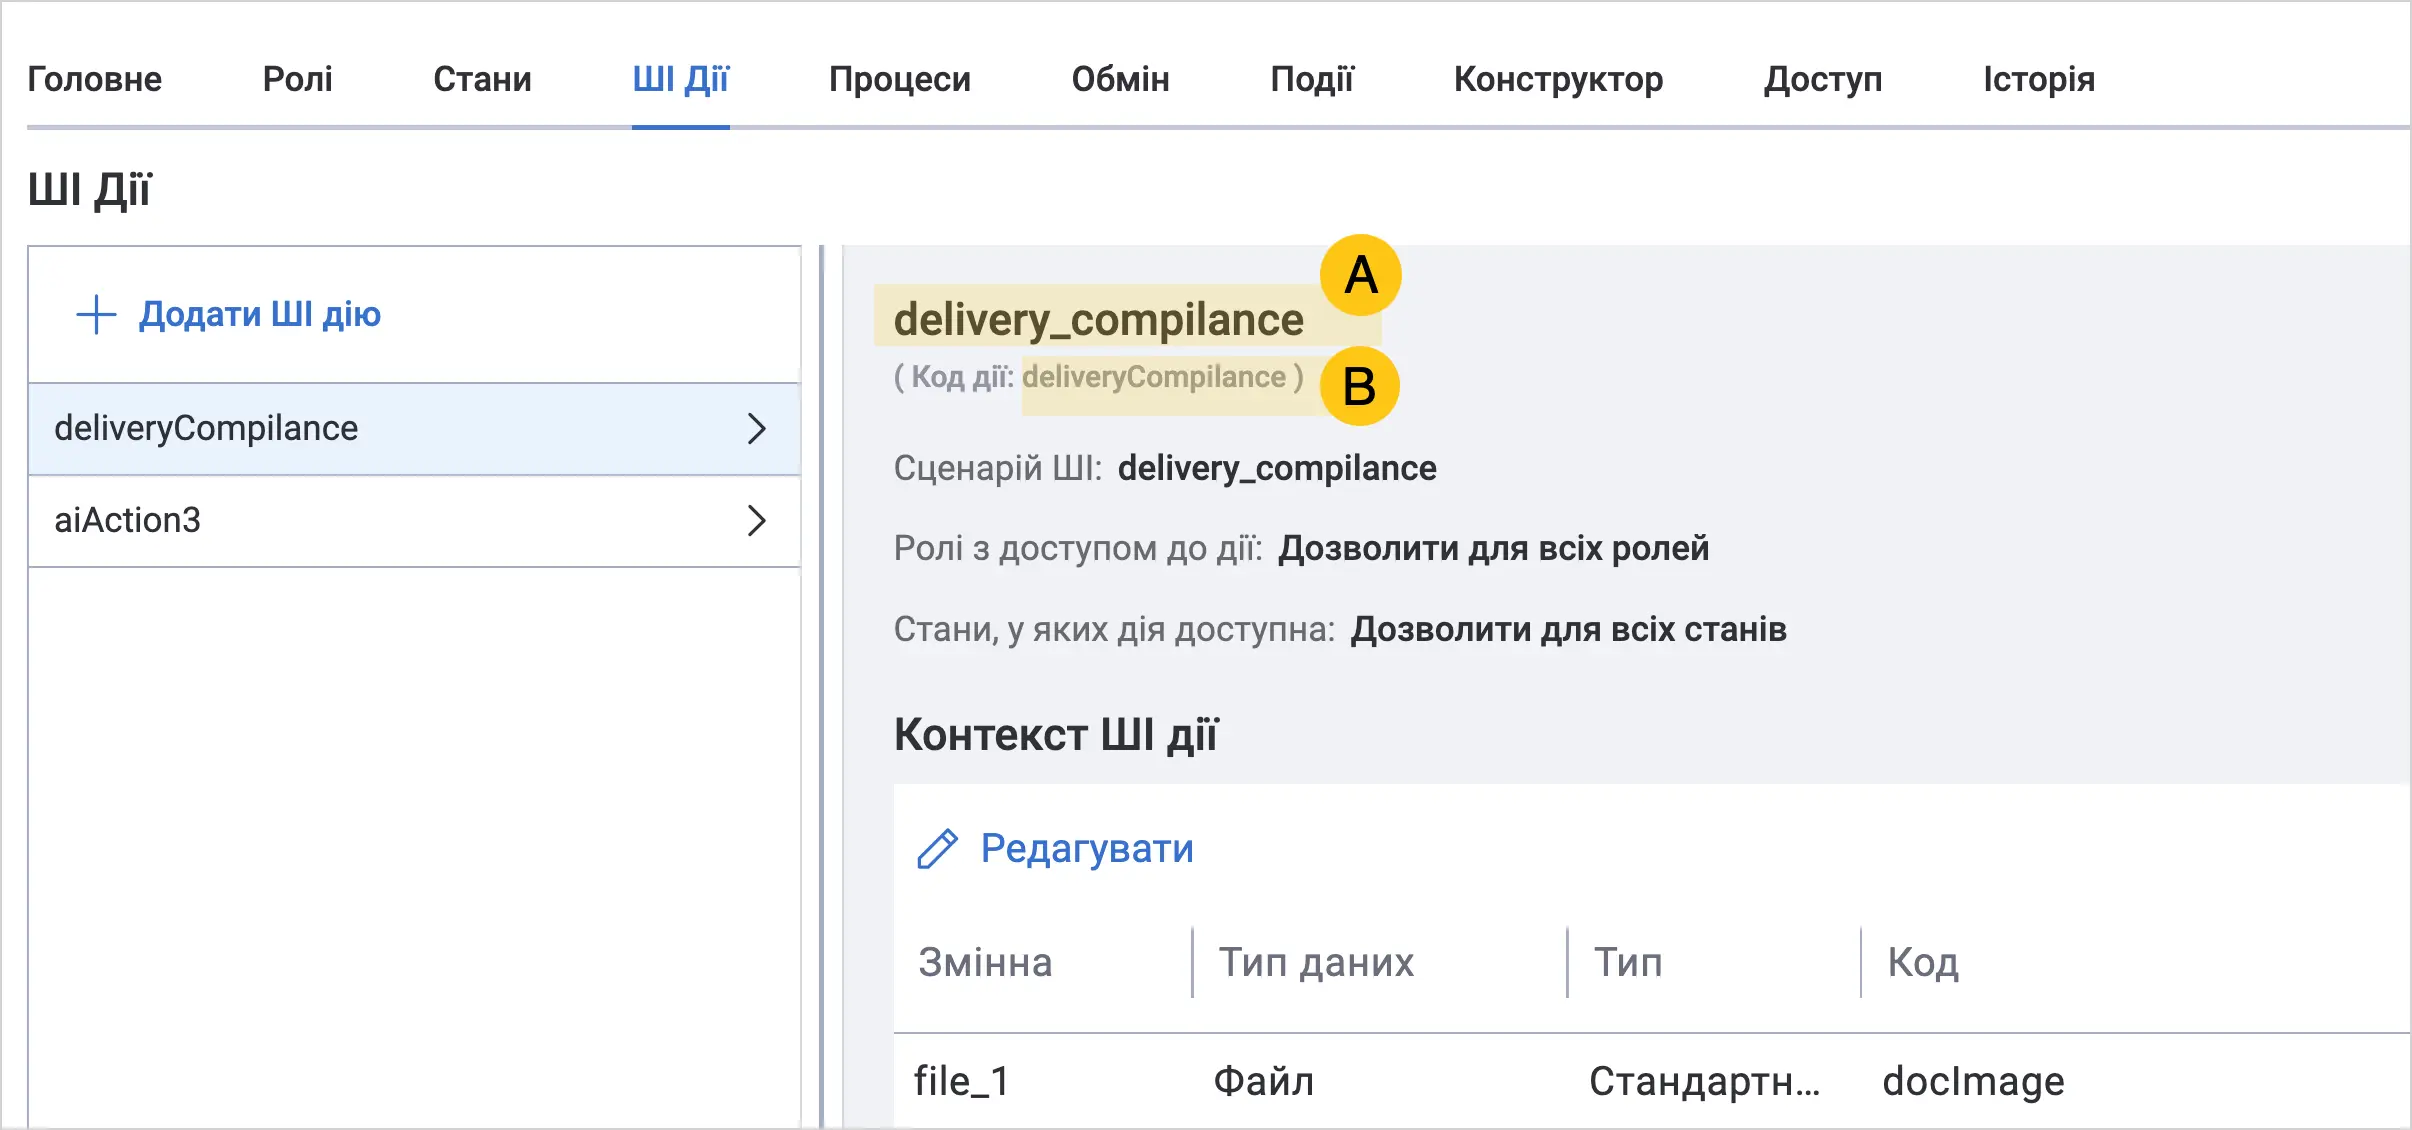Click the Сценарій ШІ value delivery_compilance
This screenshot has width=2412, height=1130.
point(1277,468)
